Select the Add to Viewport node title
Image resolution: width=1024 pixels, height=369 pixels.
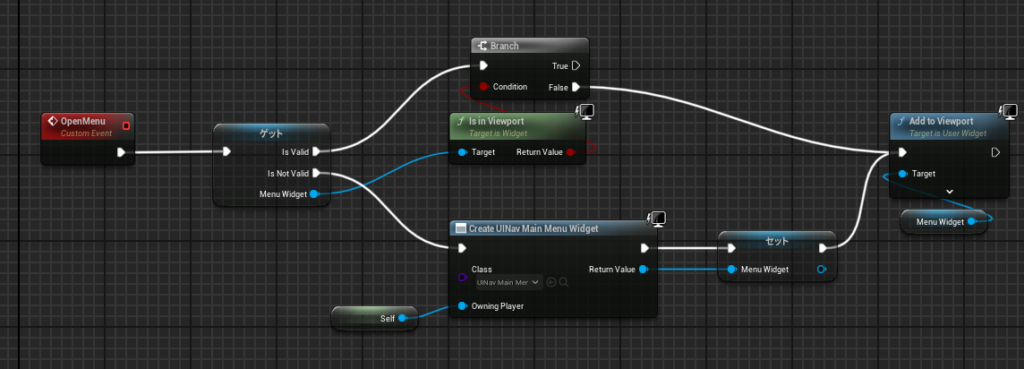pyautogui.click(x=942, y=121)
